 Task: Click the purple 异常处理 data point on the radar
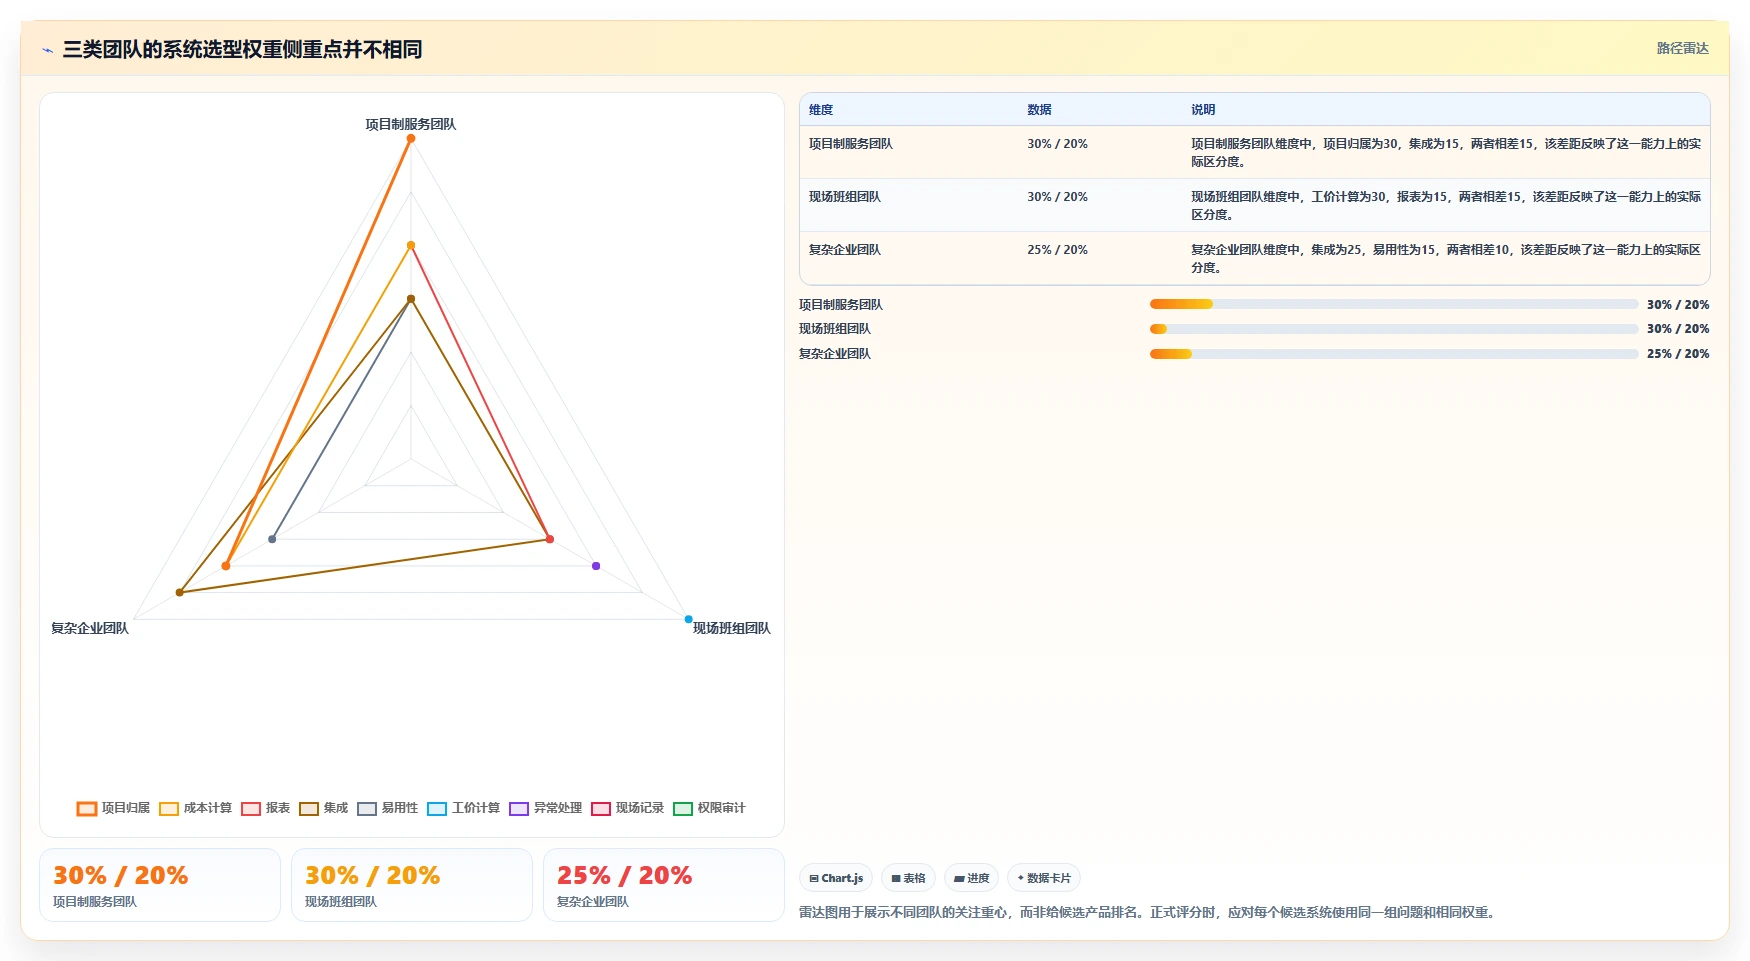click(596, 566)
